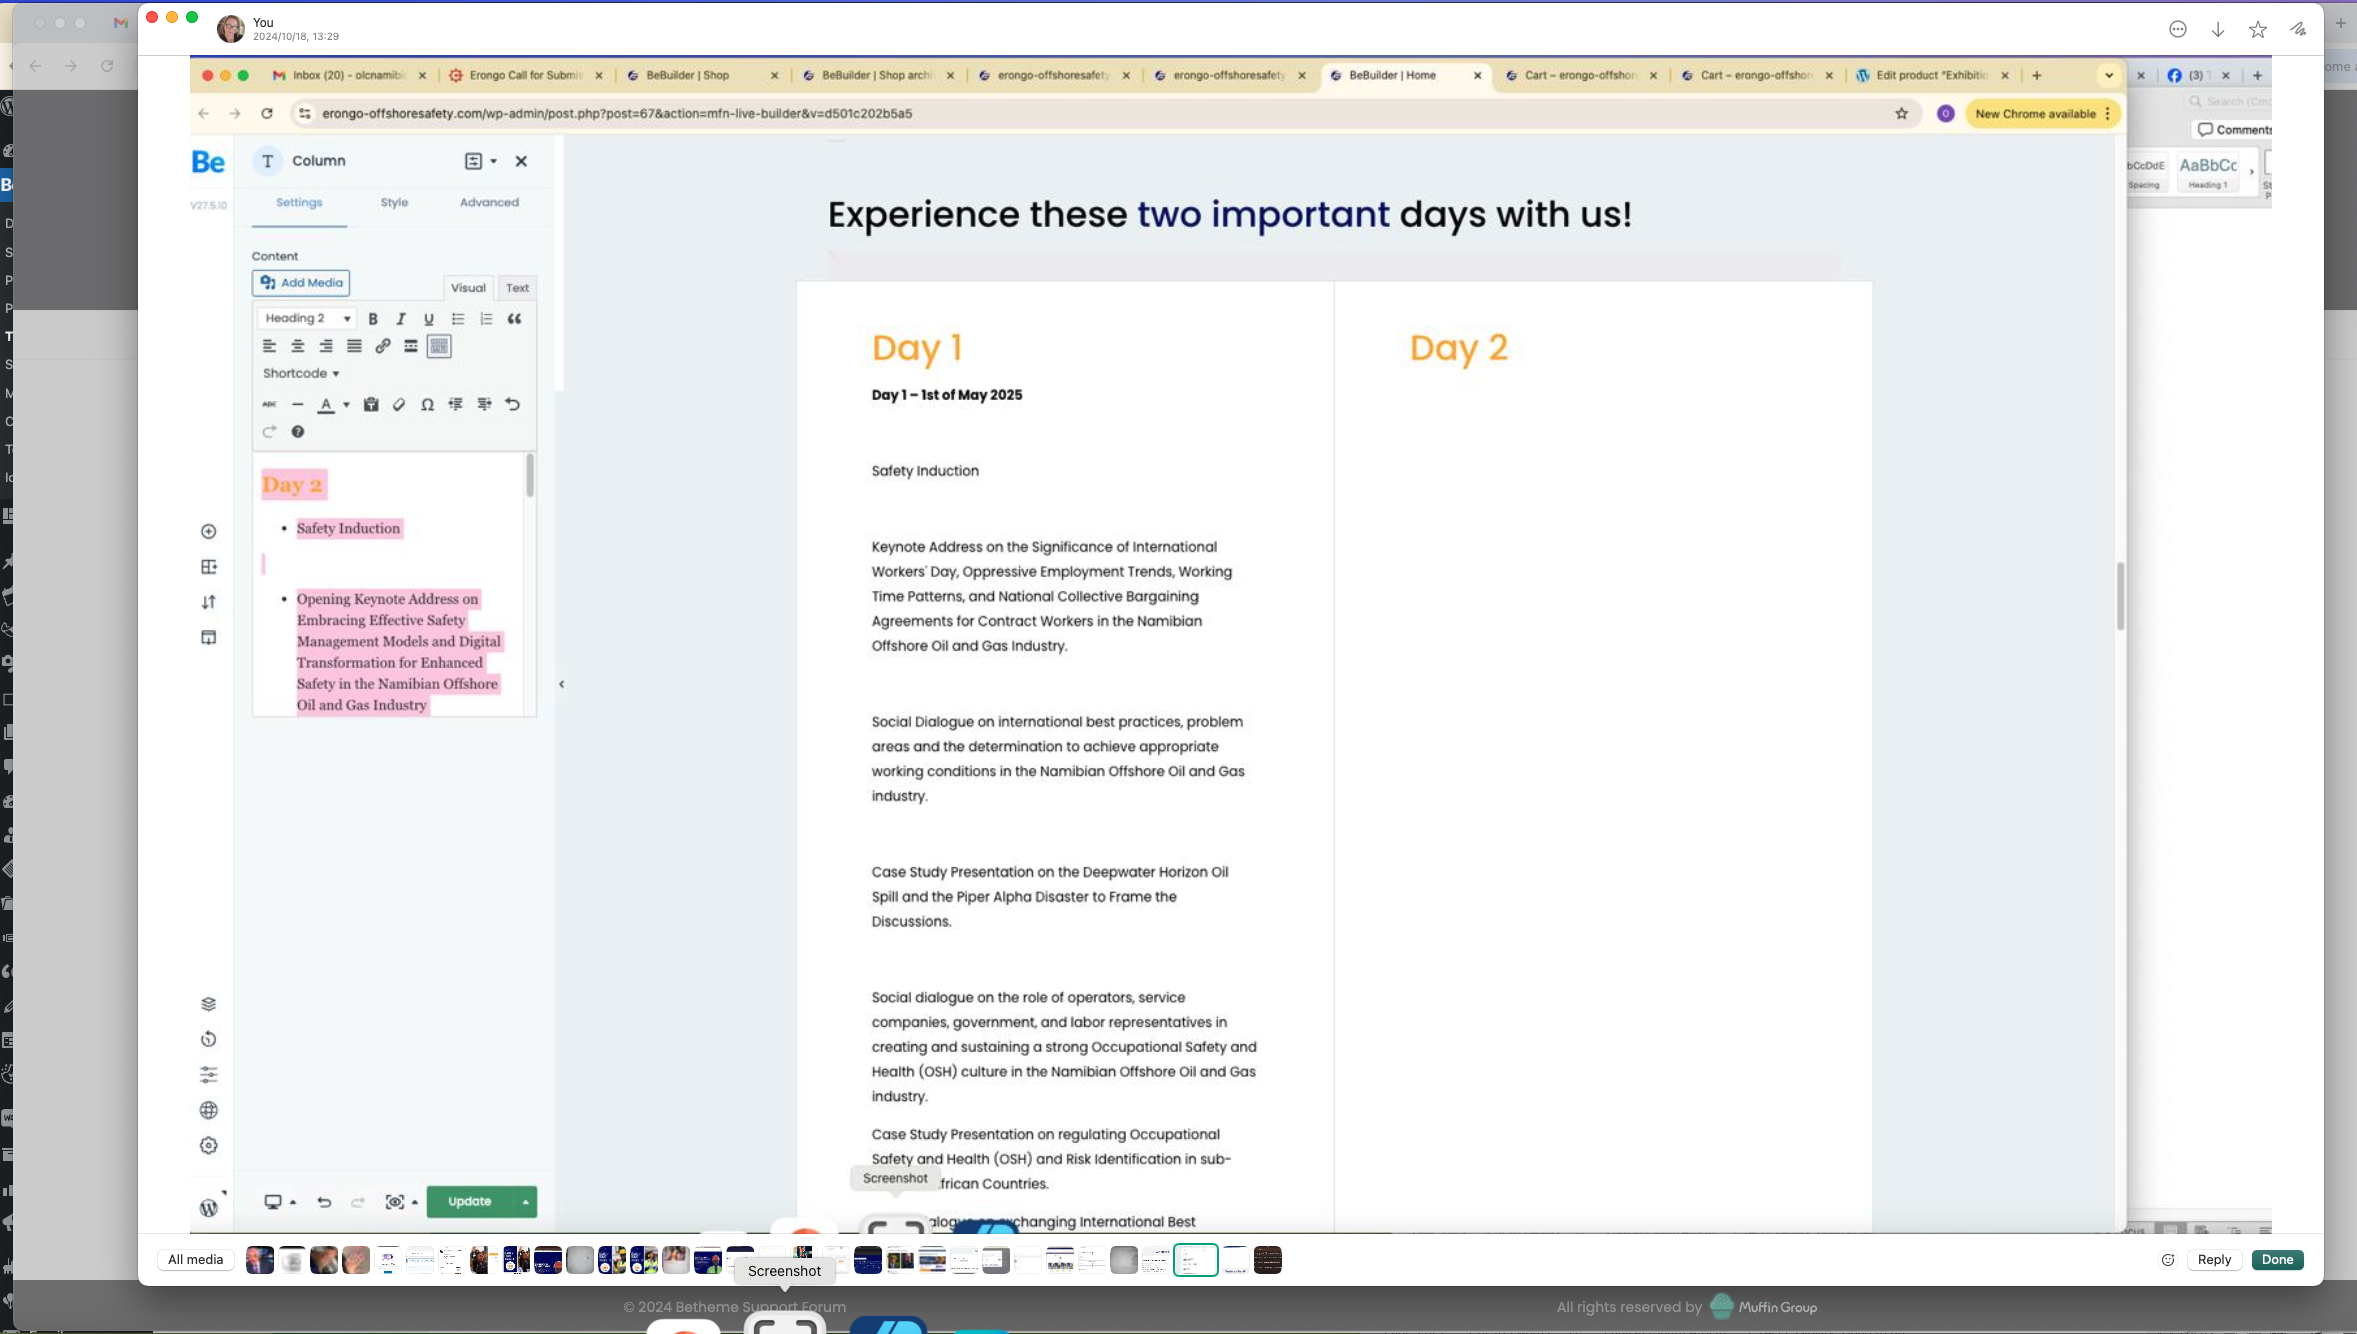
Task: Insert or edit a link
Action: 383,346
